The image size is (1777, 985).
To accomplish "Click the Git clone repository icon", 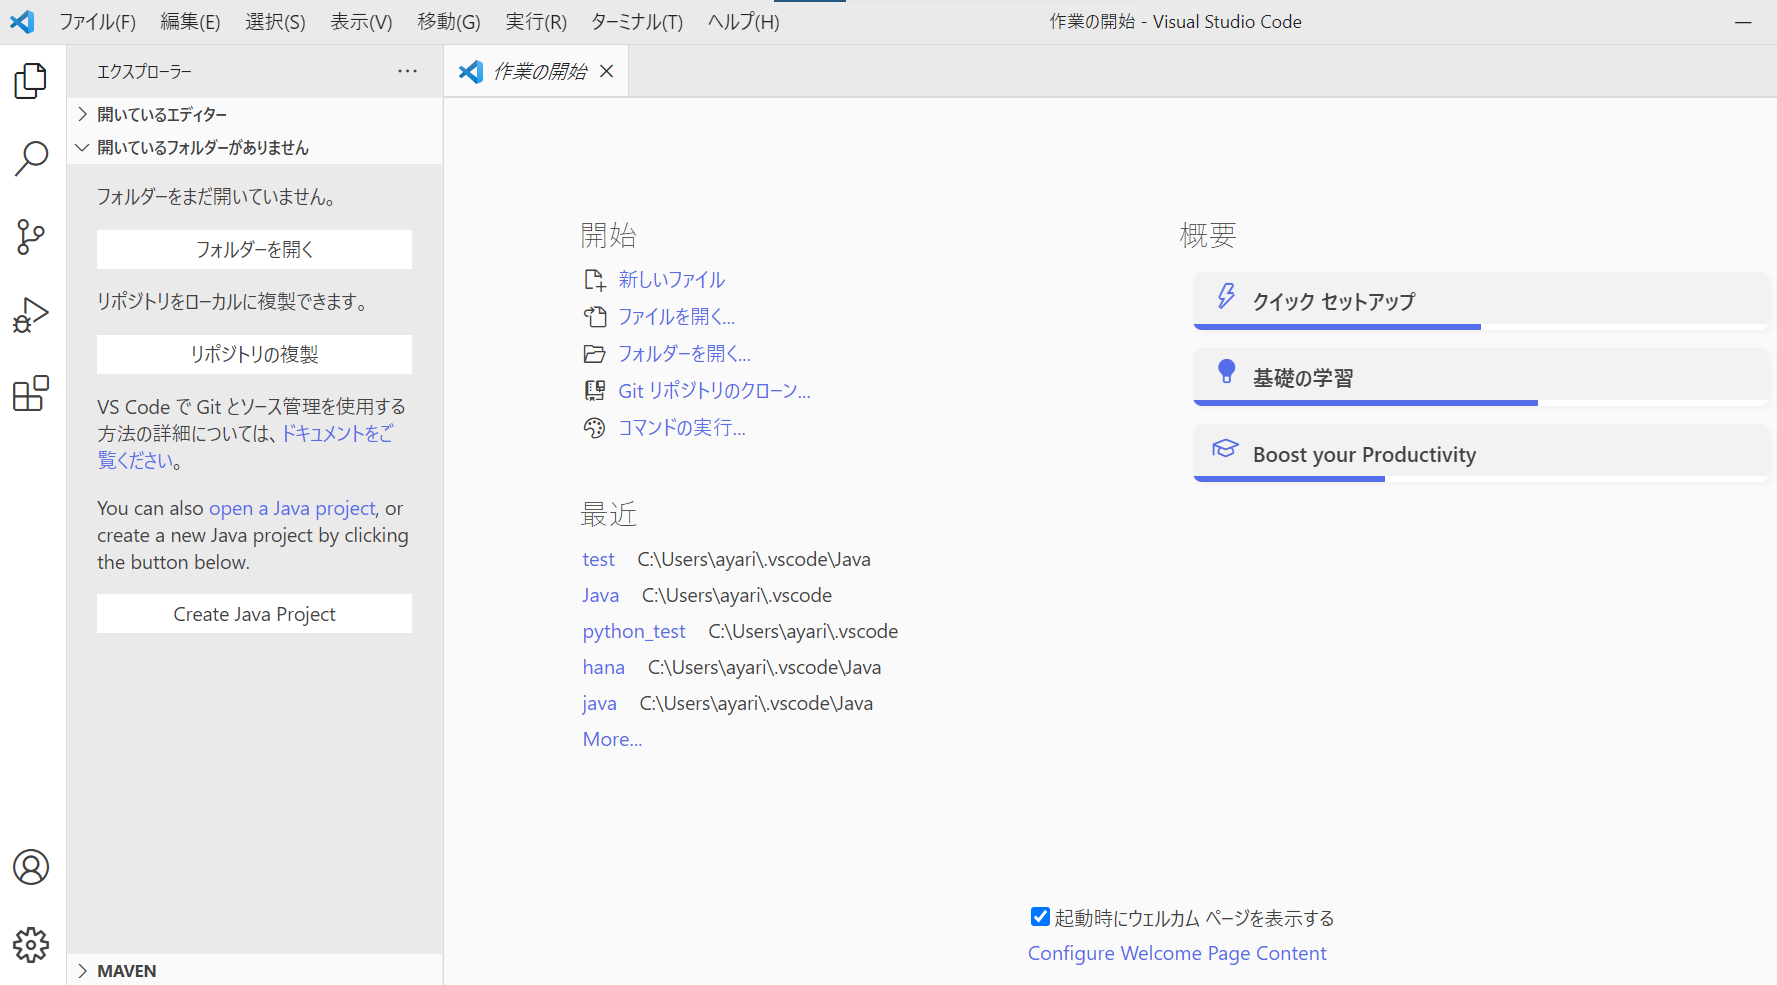I will [x=595, y=391].
